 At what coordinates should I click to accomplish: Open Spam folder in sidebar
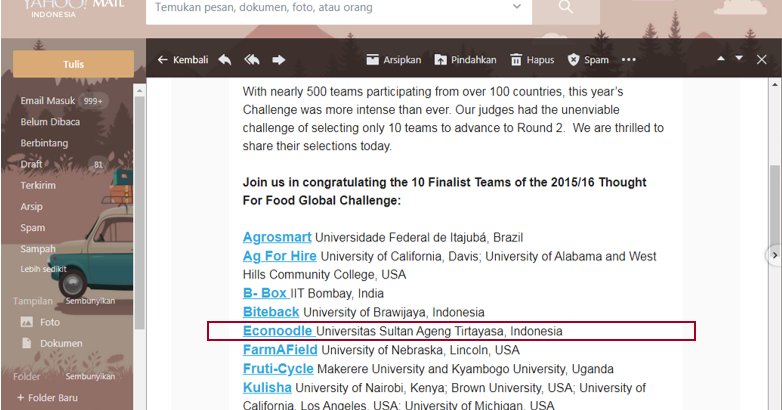coord(32,228)
